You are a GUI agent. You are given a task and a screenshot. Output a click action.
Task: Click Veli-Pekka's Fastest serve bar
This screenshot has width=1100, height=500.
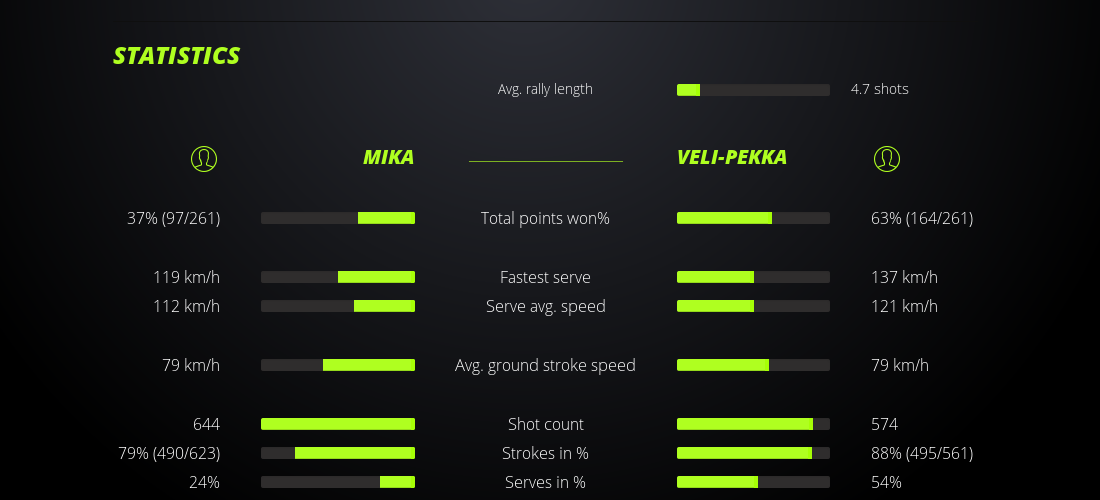pyautogui.click(x=753, y=277)
